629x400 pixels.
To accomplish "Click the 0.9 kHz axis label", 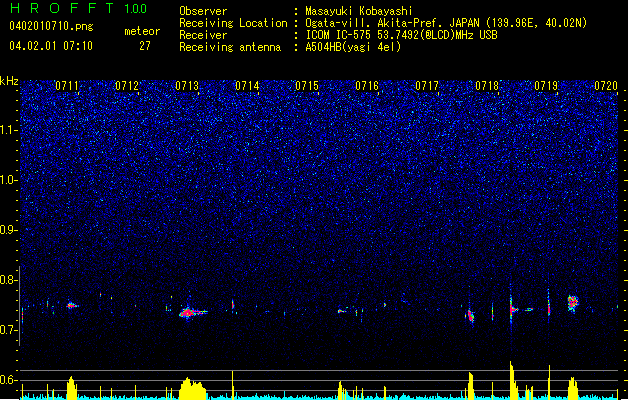I will [8, 230].
